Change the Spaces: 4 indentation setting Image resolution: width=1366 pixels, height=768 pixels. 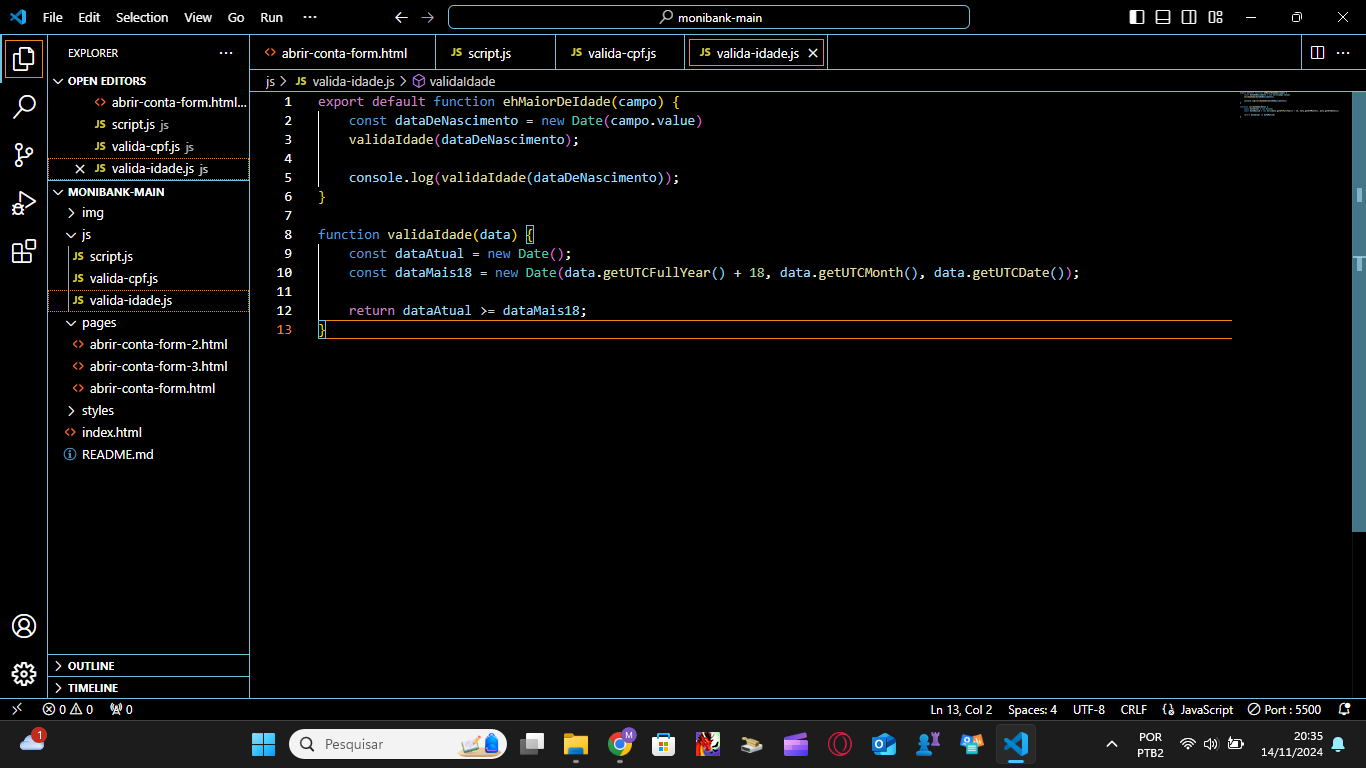click(1032, 709)
